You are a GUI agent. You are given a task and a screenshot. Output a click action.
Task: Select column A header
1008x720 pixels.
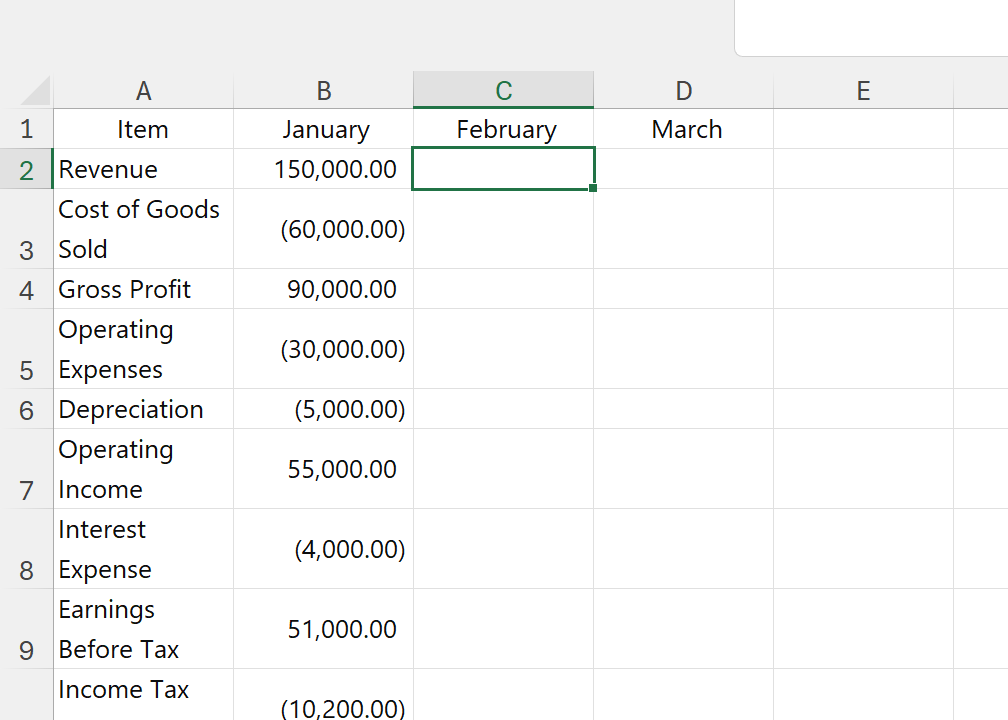(143, 91)
